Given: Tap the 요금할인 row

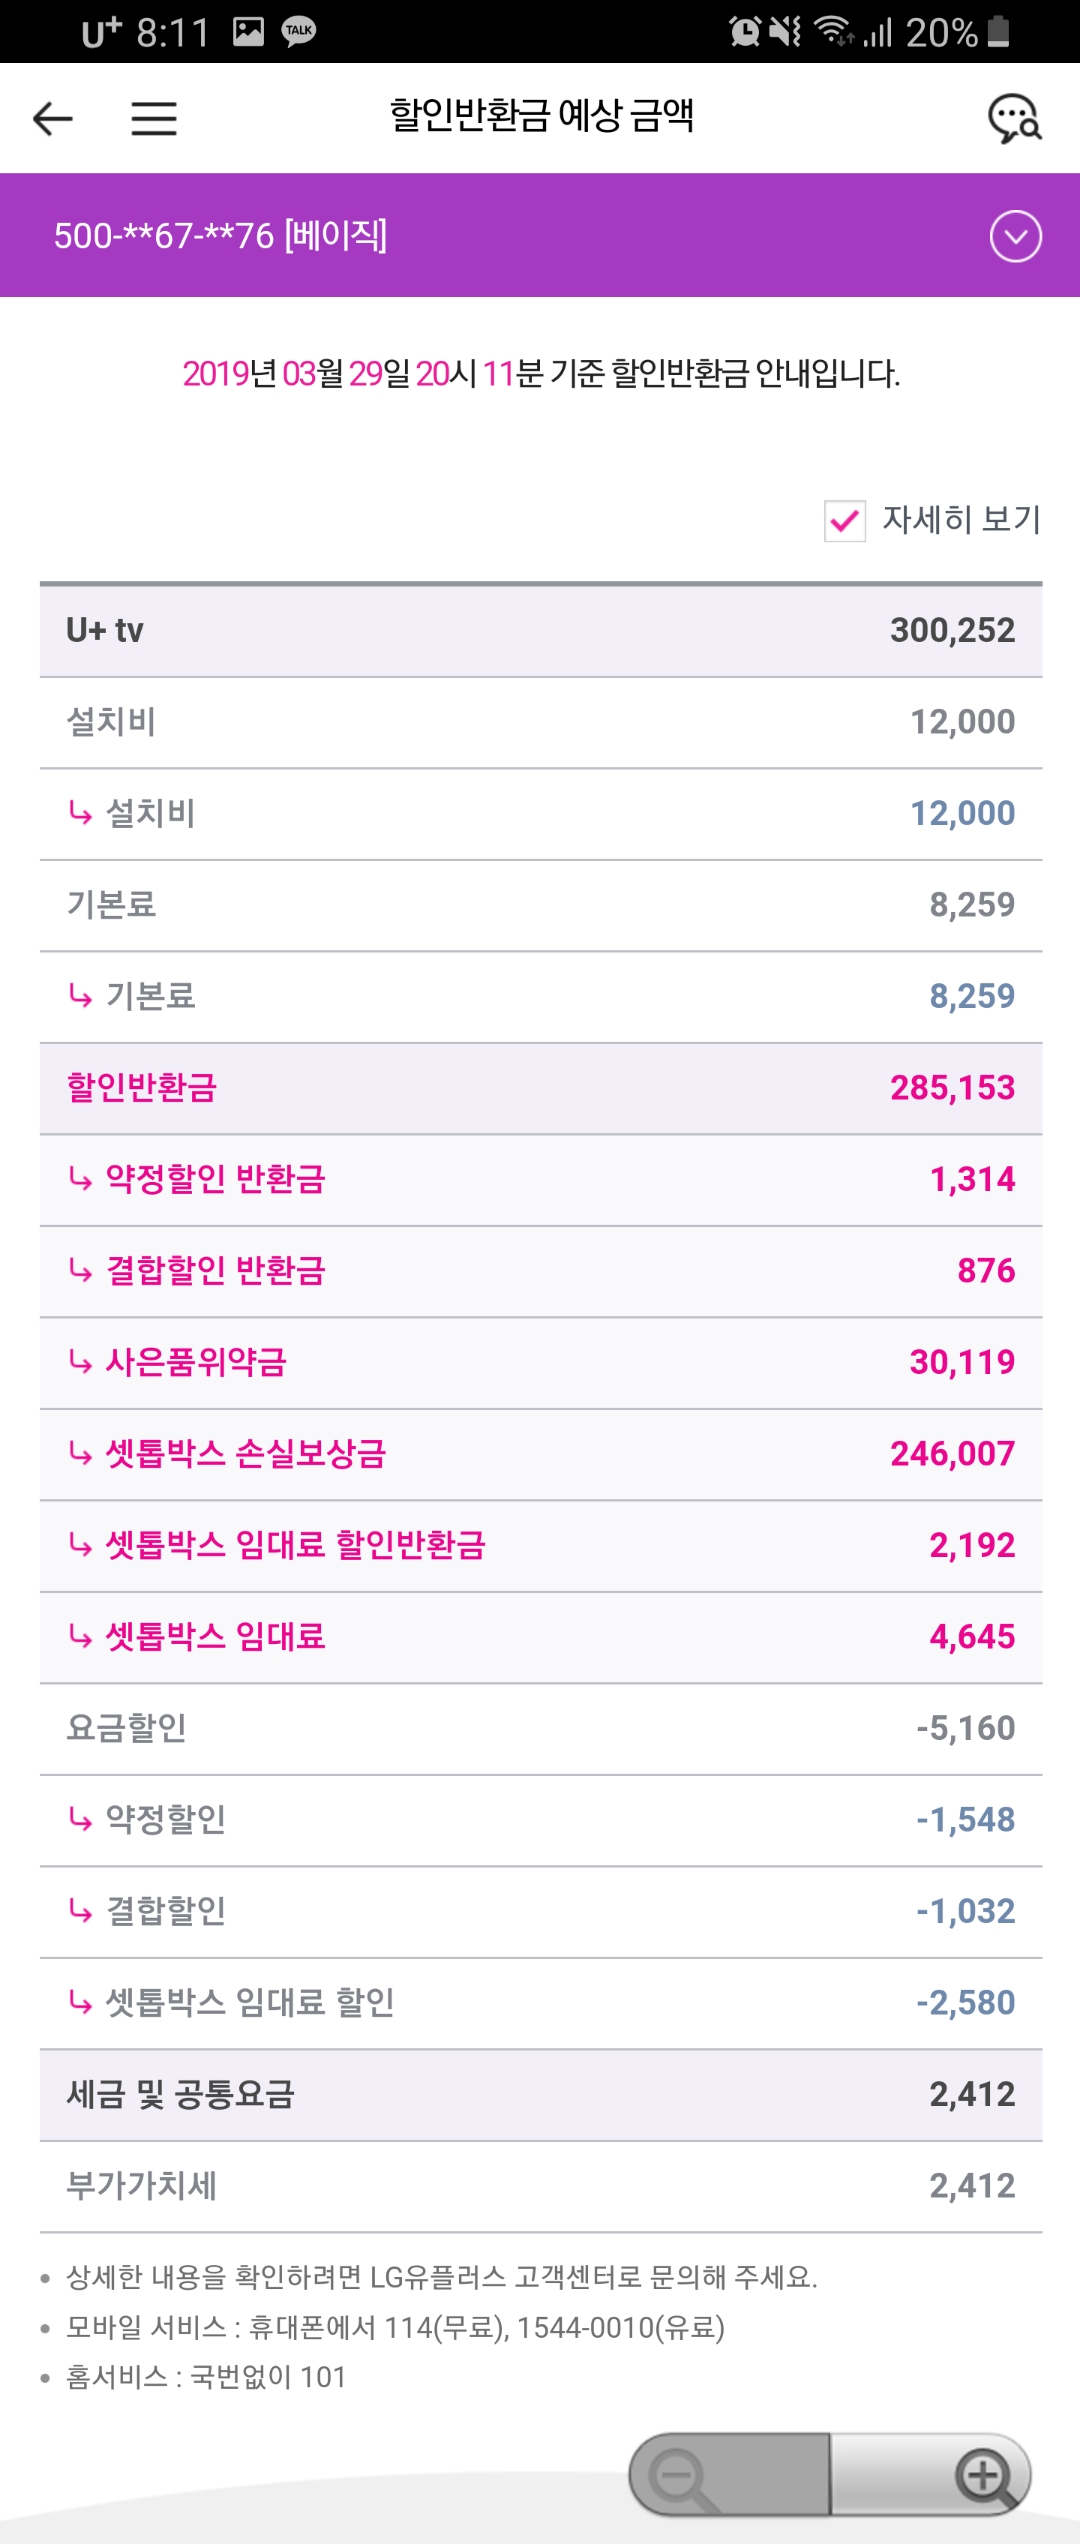Looking at the screenshot, I should click(x=540, y=1728).
